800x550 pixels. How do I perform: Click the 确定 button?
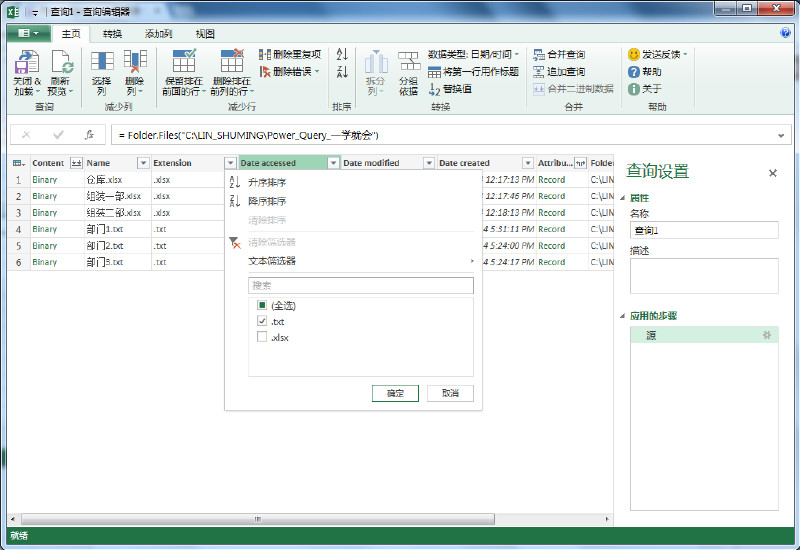(x=395, y=393)
